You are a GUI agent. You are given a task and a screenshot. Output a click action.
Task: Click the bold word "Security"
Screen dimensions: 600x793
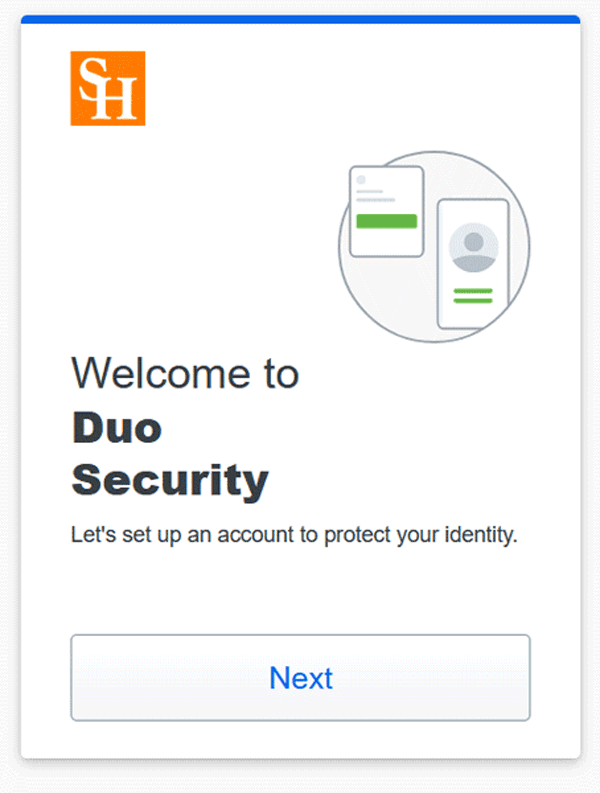pyautogui.click(x=170, y=481)
